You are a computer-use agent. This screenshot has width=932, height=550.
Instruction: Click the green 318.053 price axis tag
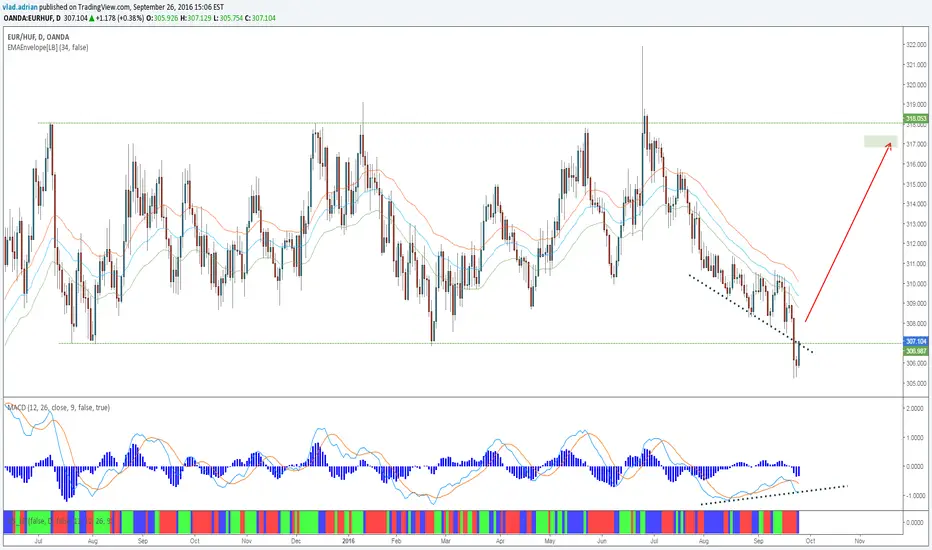[916, 119]
